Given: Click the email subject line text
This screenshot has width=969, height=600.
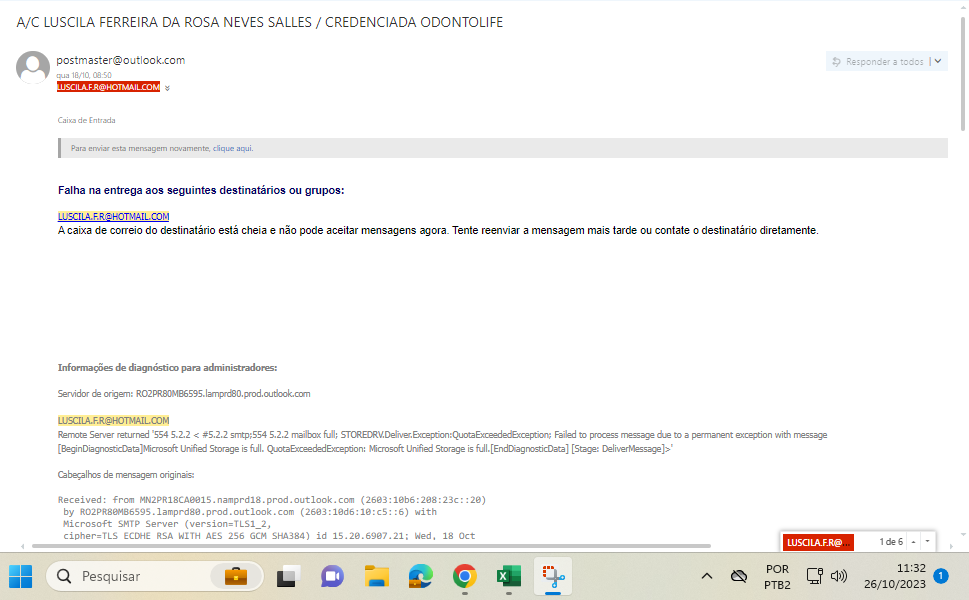Looking at the screenshot, I should coord(260,22).
